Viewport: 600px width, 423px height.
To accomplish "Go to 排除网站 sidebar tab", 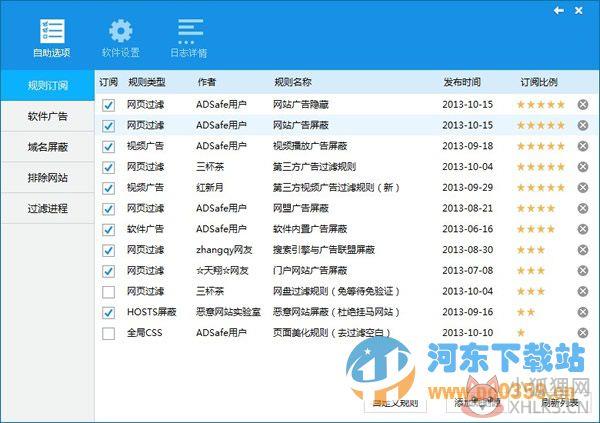I will (47, 178).
